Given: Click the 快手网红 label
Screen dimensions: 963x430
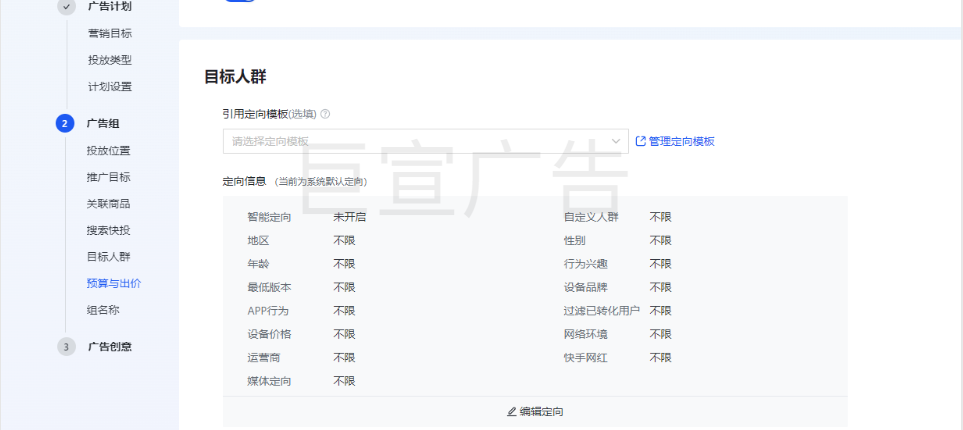Looking at the screenshot, I should click(586, 358).
